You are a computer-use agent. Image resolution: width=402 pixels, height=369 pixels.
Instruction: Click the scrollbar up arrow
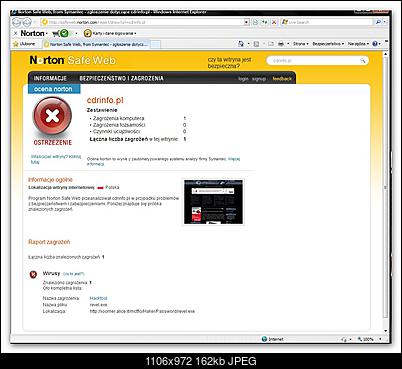click(386, 53)
